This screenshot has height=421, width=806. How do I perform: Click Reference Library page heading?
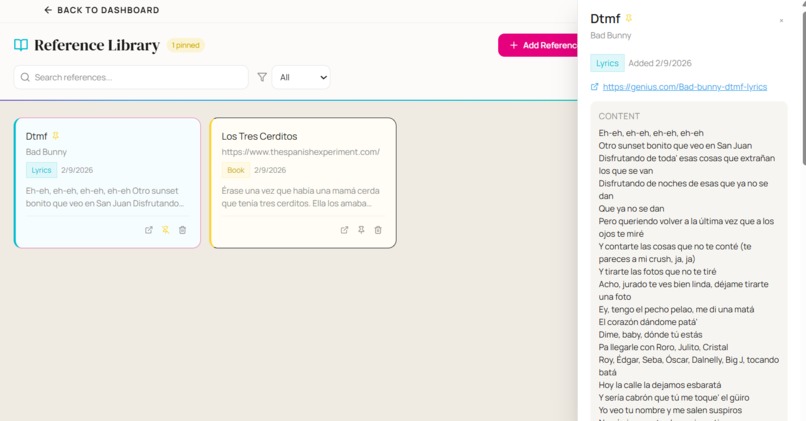[x=97, y=45]
